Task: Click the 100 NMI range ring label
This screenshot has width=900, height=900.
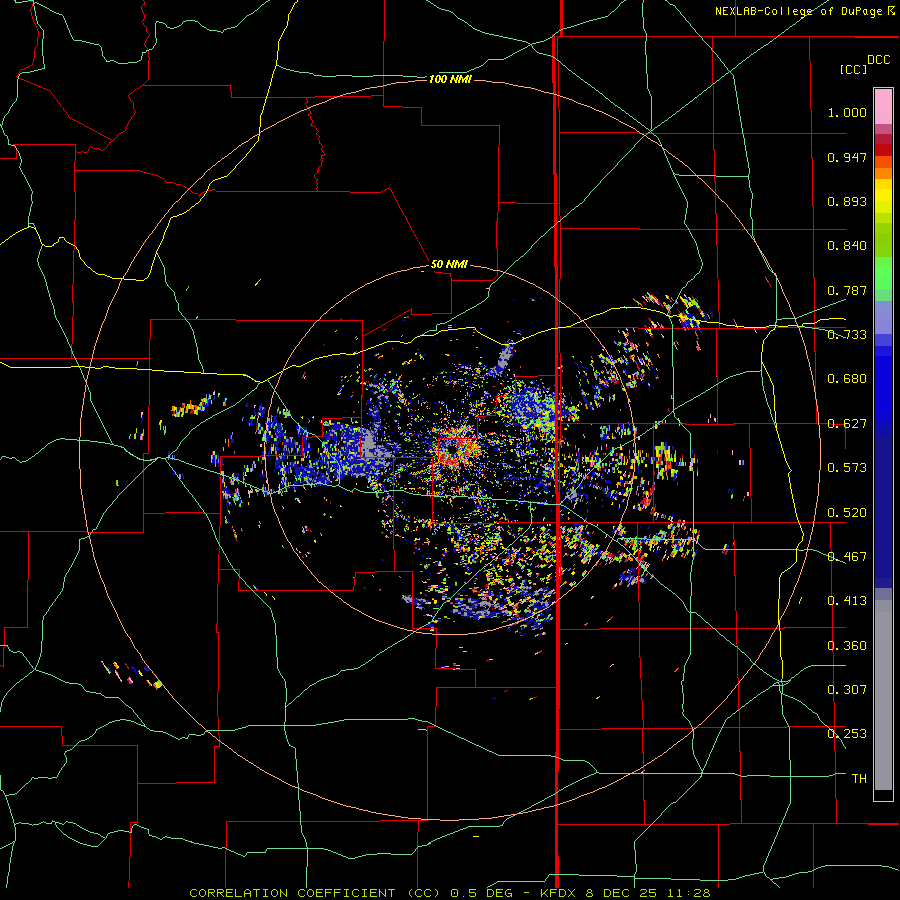Action: pos(450,79)
